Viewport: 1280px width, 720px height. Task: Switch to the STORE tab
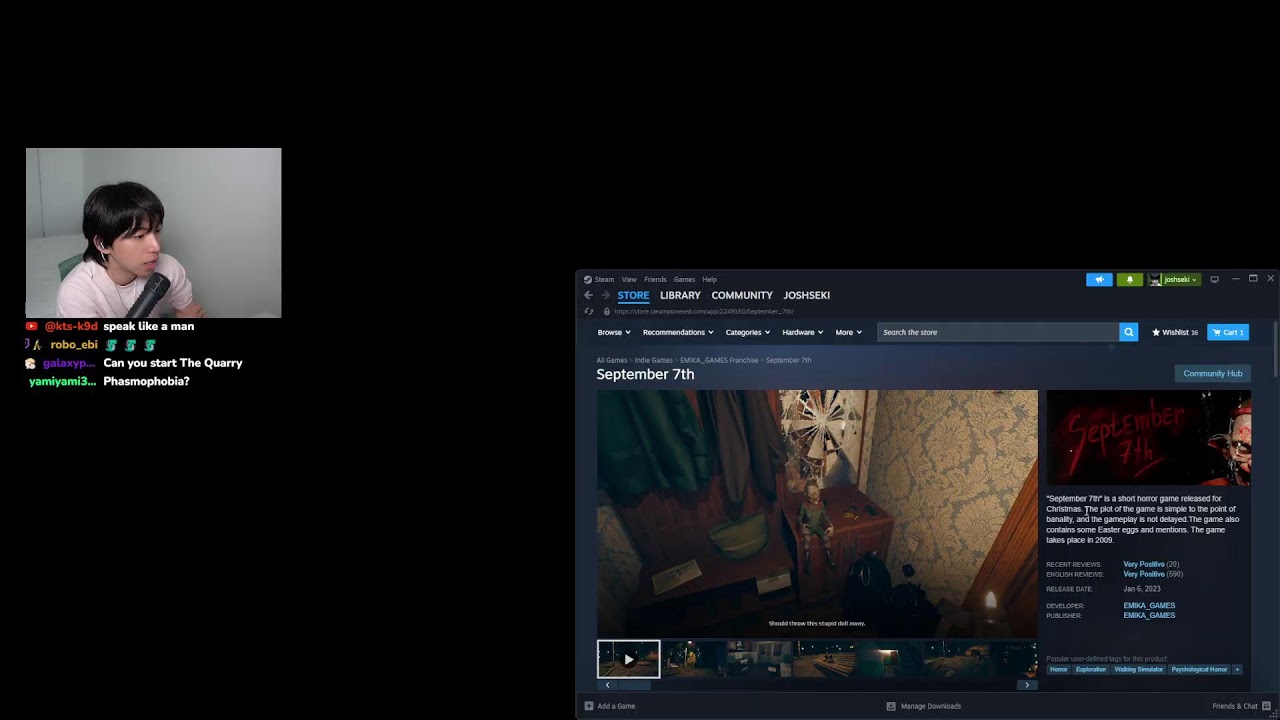pyautogui.click(x=633, y=295)
